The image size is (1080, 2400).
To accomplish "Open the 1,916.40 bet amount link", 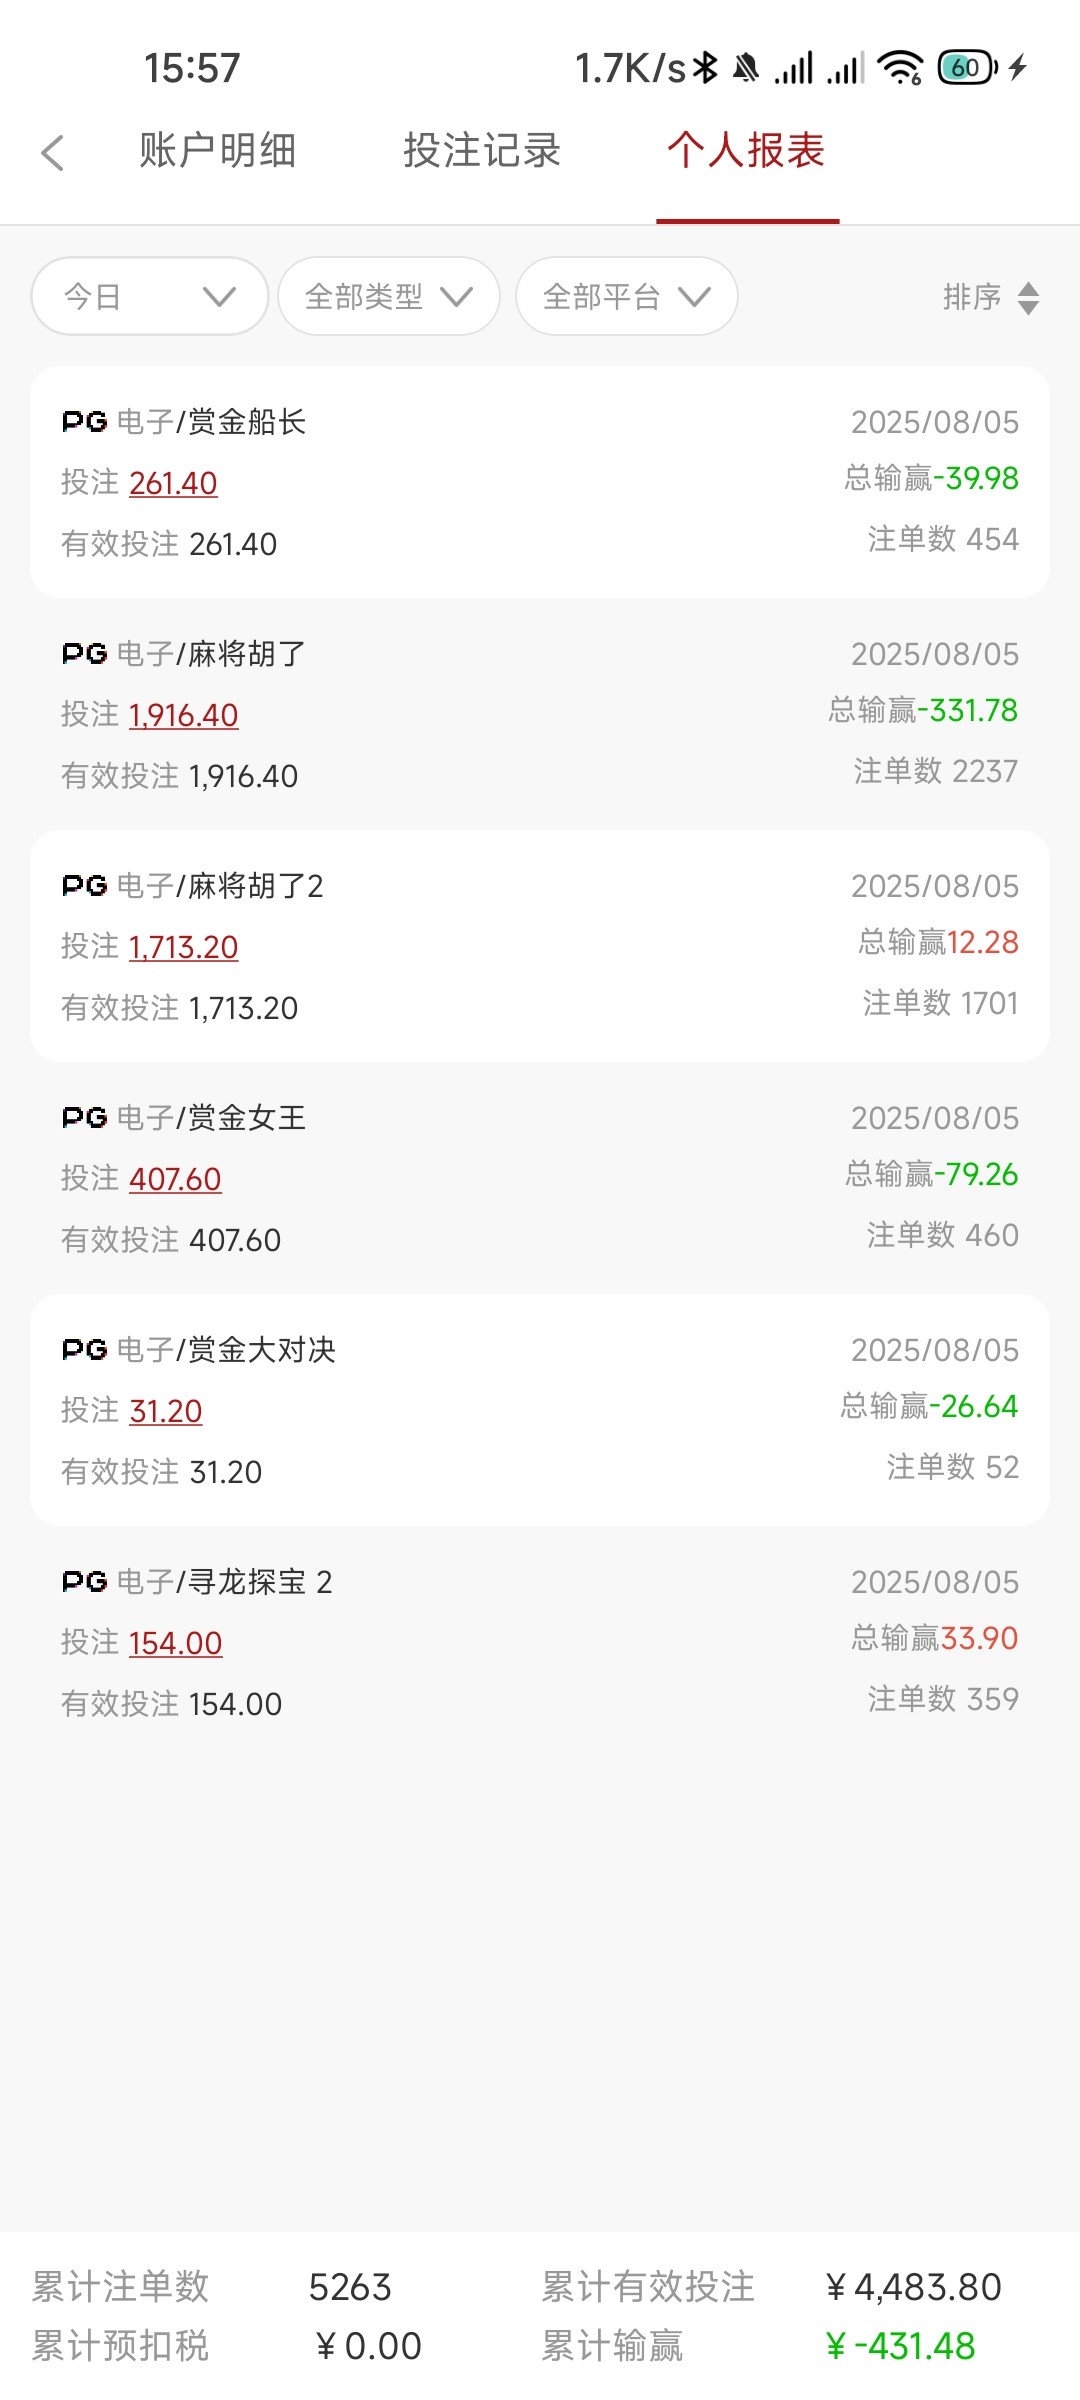I will click(x=184, y=716).
